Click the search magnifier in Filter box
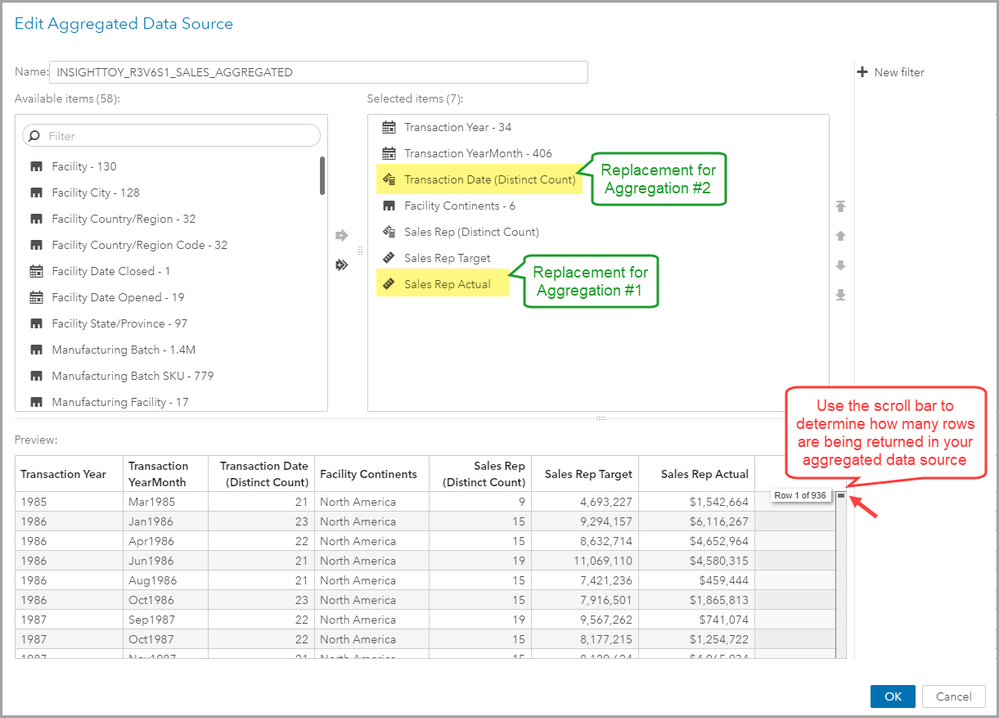 point(35,136)
